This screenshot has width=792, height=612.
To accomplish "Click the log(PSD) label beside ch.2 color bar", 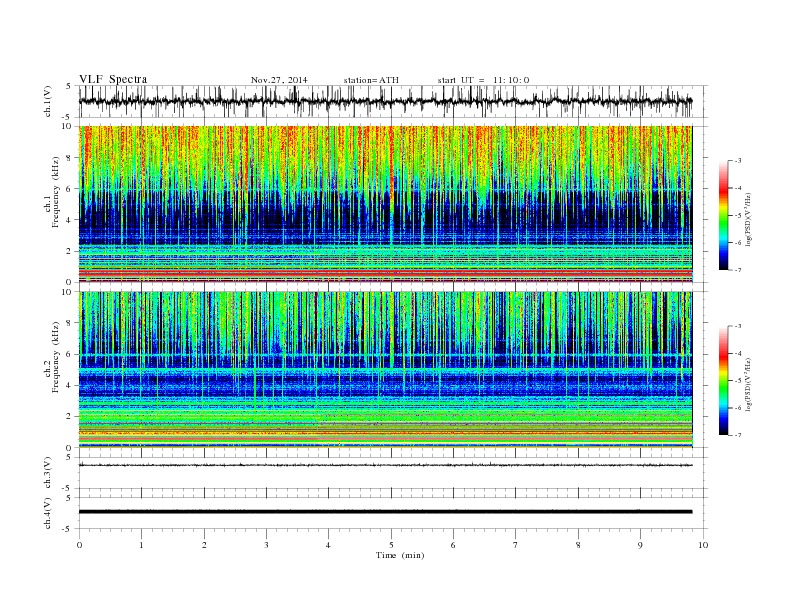I will [x=749, y=383].
